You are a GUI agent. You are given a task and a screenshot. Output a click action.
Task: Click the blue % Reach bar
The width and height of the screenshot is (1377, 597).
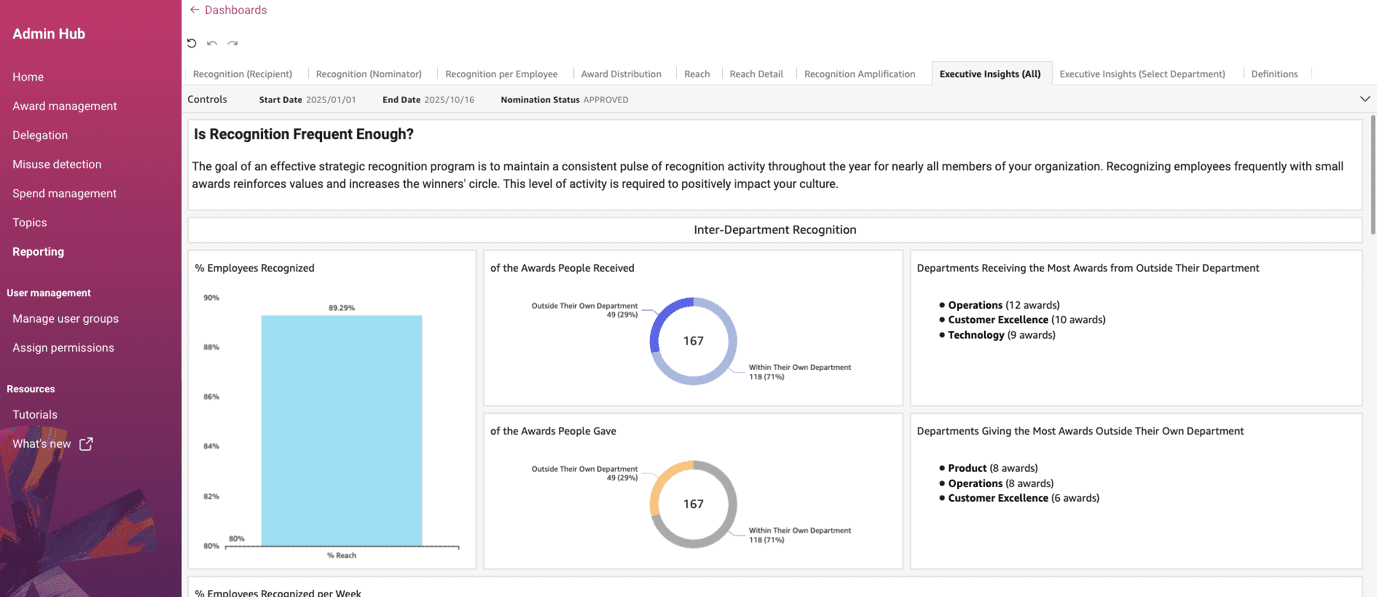341,430
